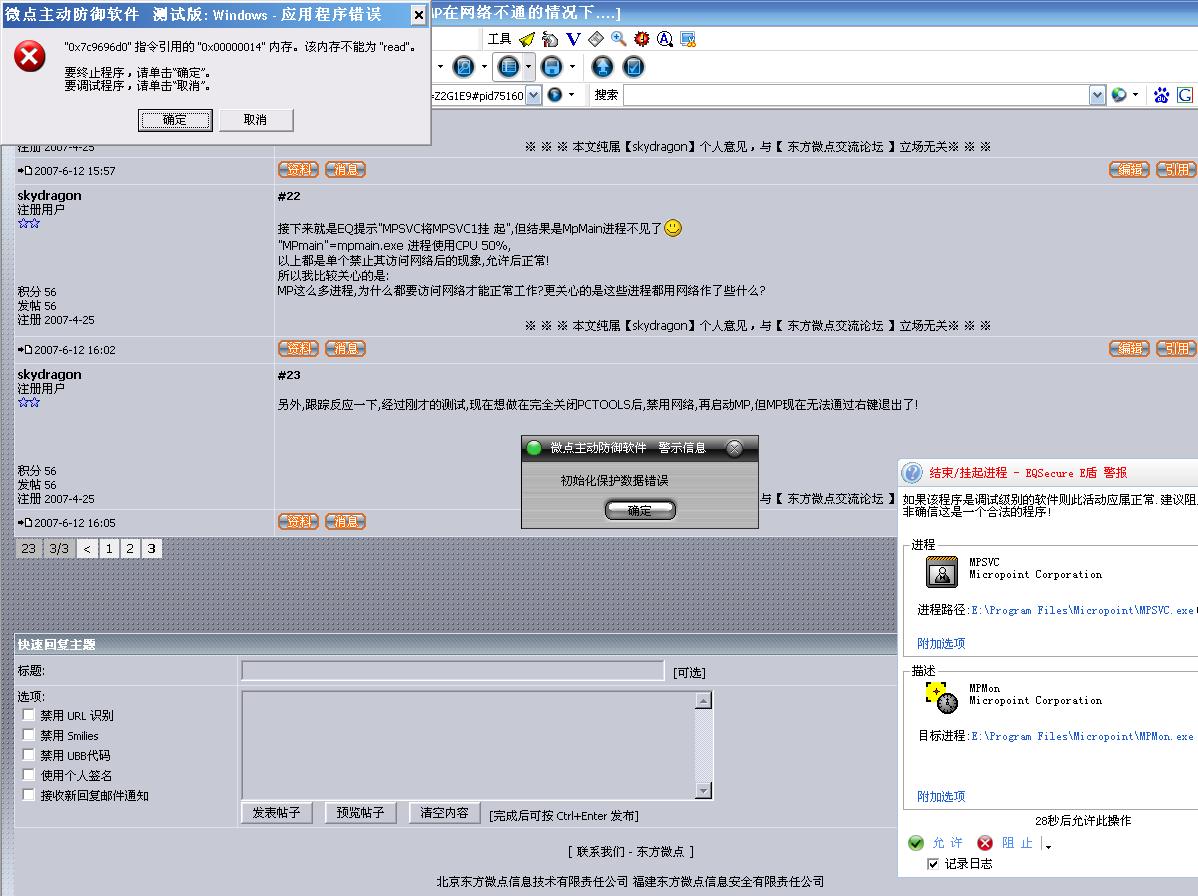
Task: Open dropdown arrow next to page-search button
Action: 484,67
